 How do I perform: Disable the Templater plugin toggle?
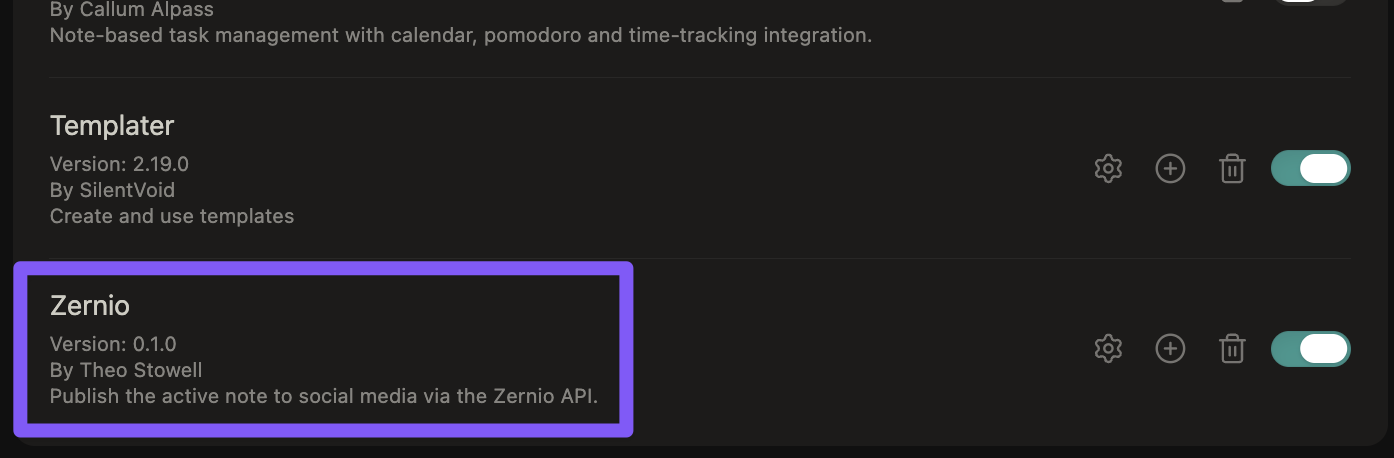point(1311,169)
